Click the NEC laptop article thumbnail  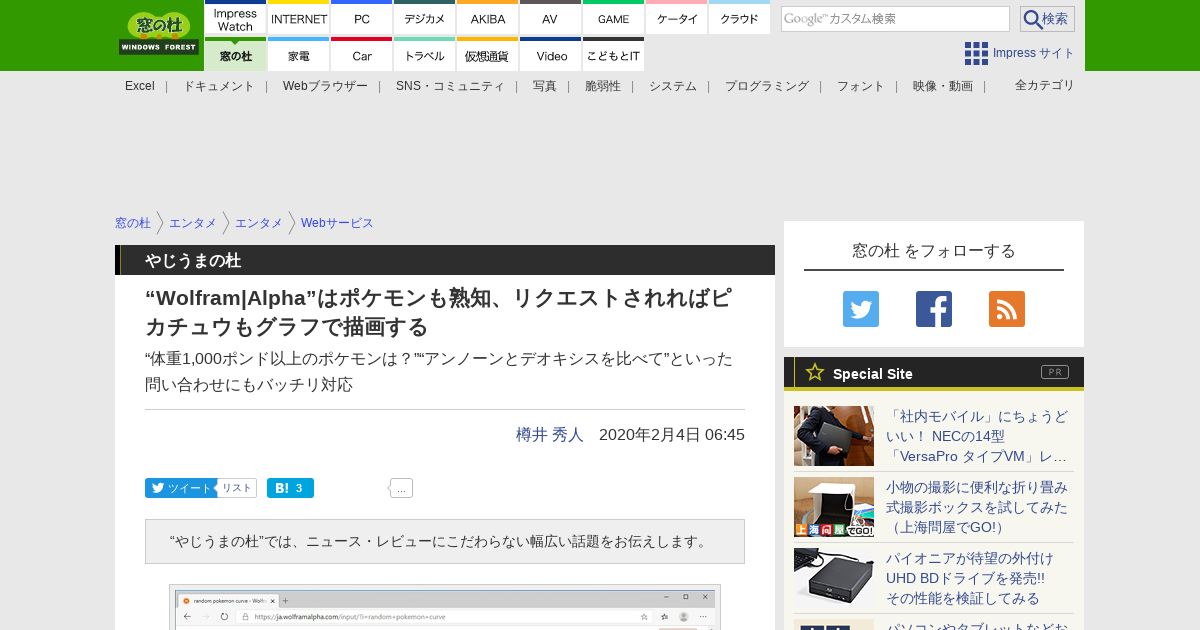(834, 436)
